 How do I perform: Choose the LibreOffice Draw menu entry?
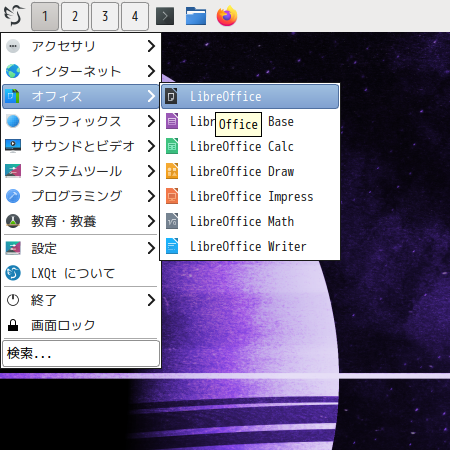pos(250,171)
